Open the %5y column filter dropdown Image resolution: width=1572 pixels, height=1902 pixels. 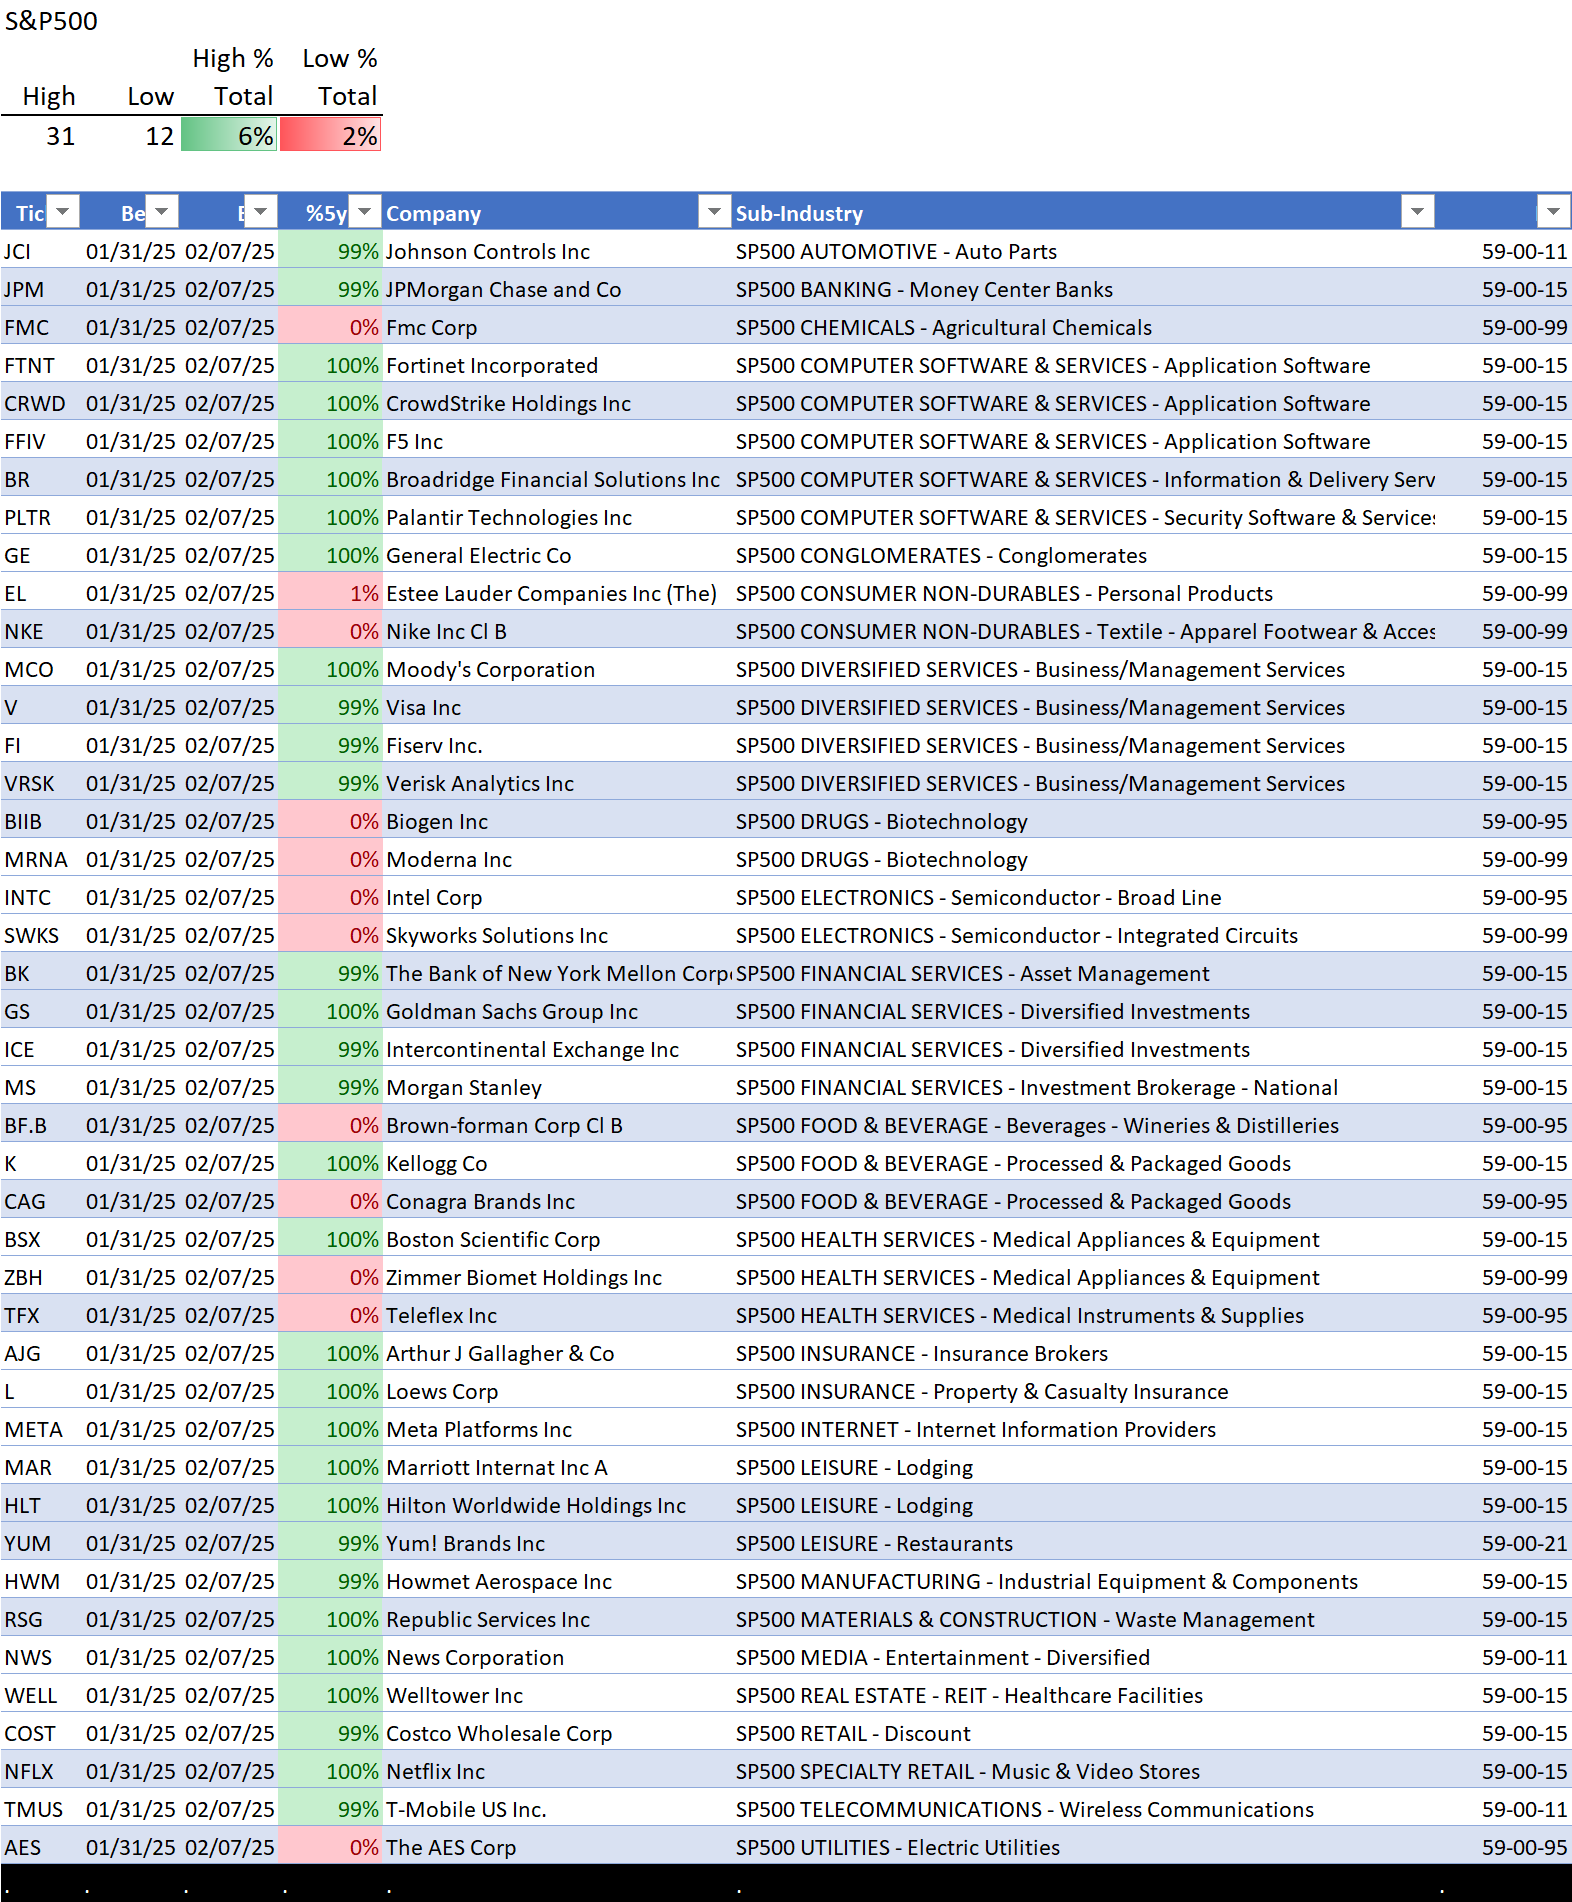click(365, 212)
